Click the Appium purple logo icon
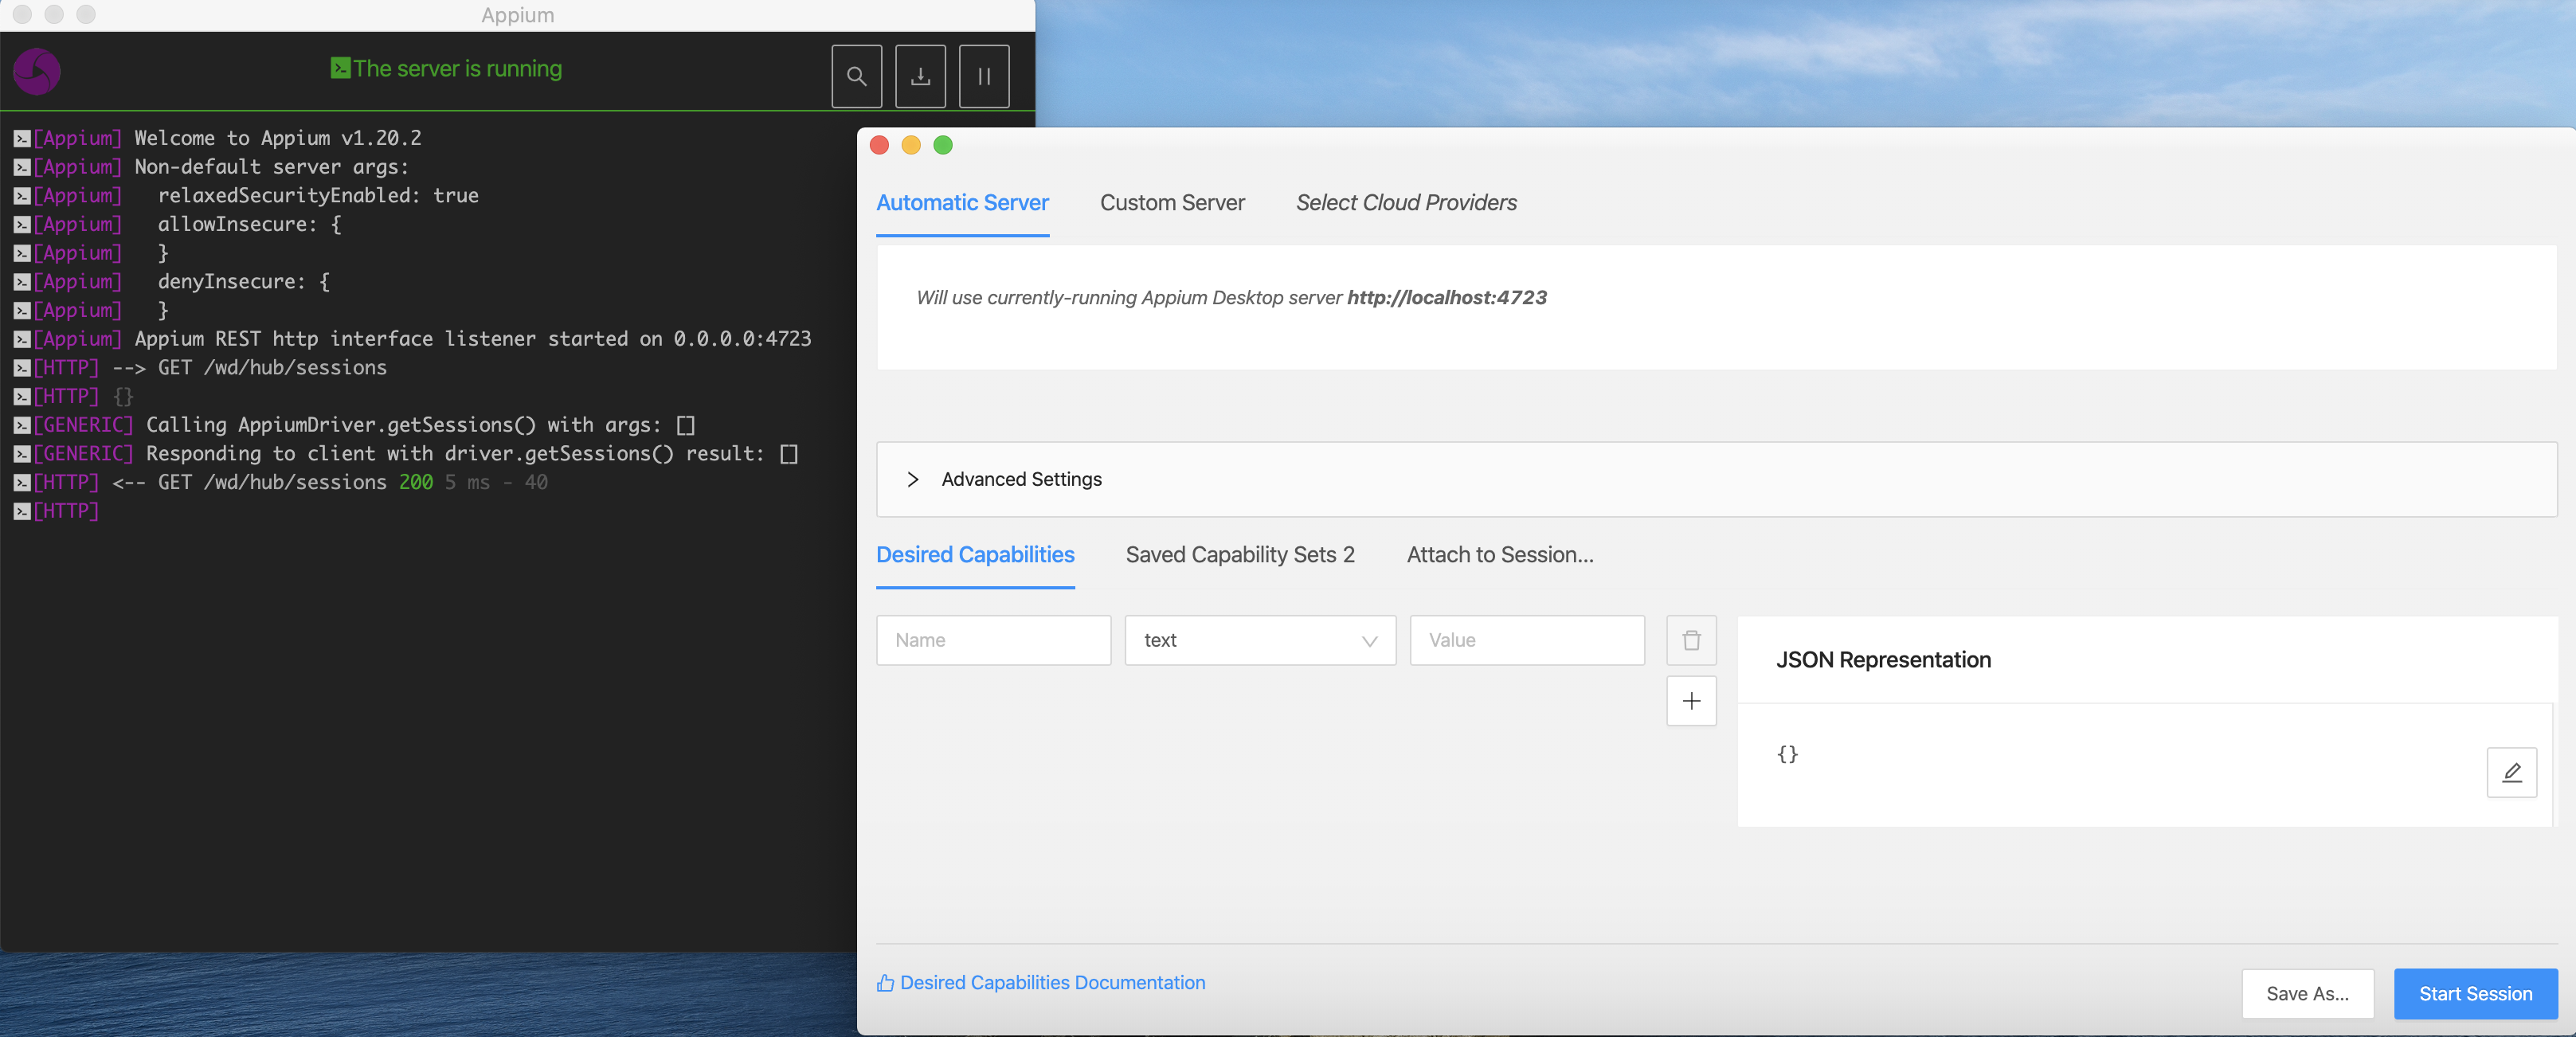This screenshot has width=2576, height=1037. pyautogui.click(x=37, y=72)
